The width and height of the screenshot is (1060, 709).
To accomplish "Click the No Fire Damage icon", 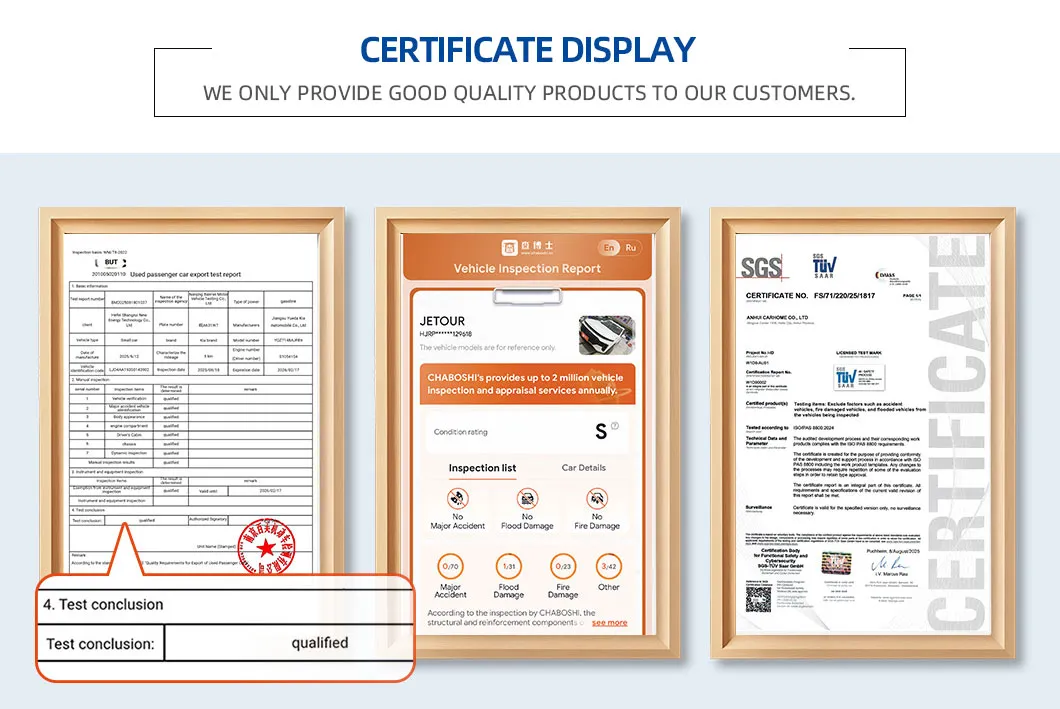I will [x=597, y=499].
